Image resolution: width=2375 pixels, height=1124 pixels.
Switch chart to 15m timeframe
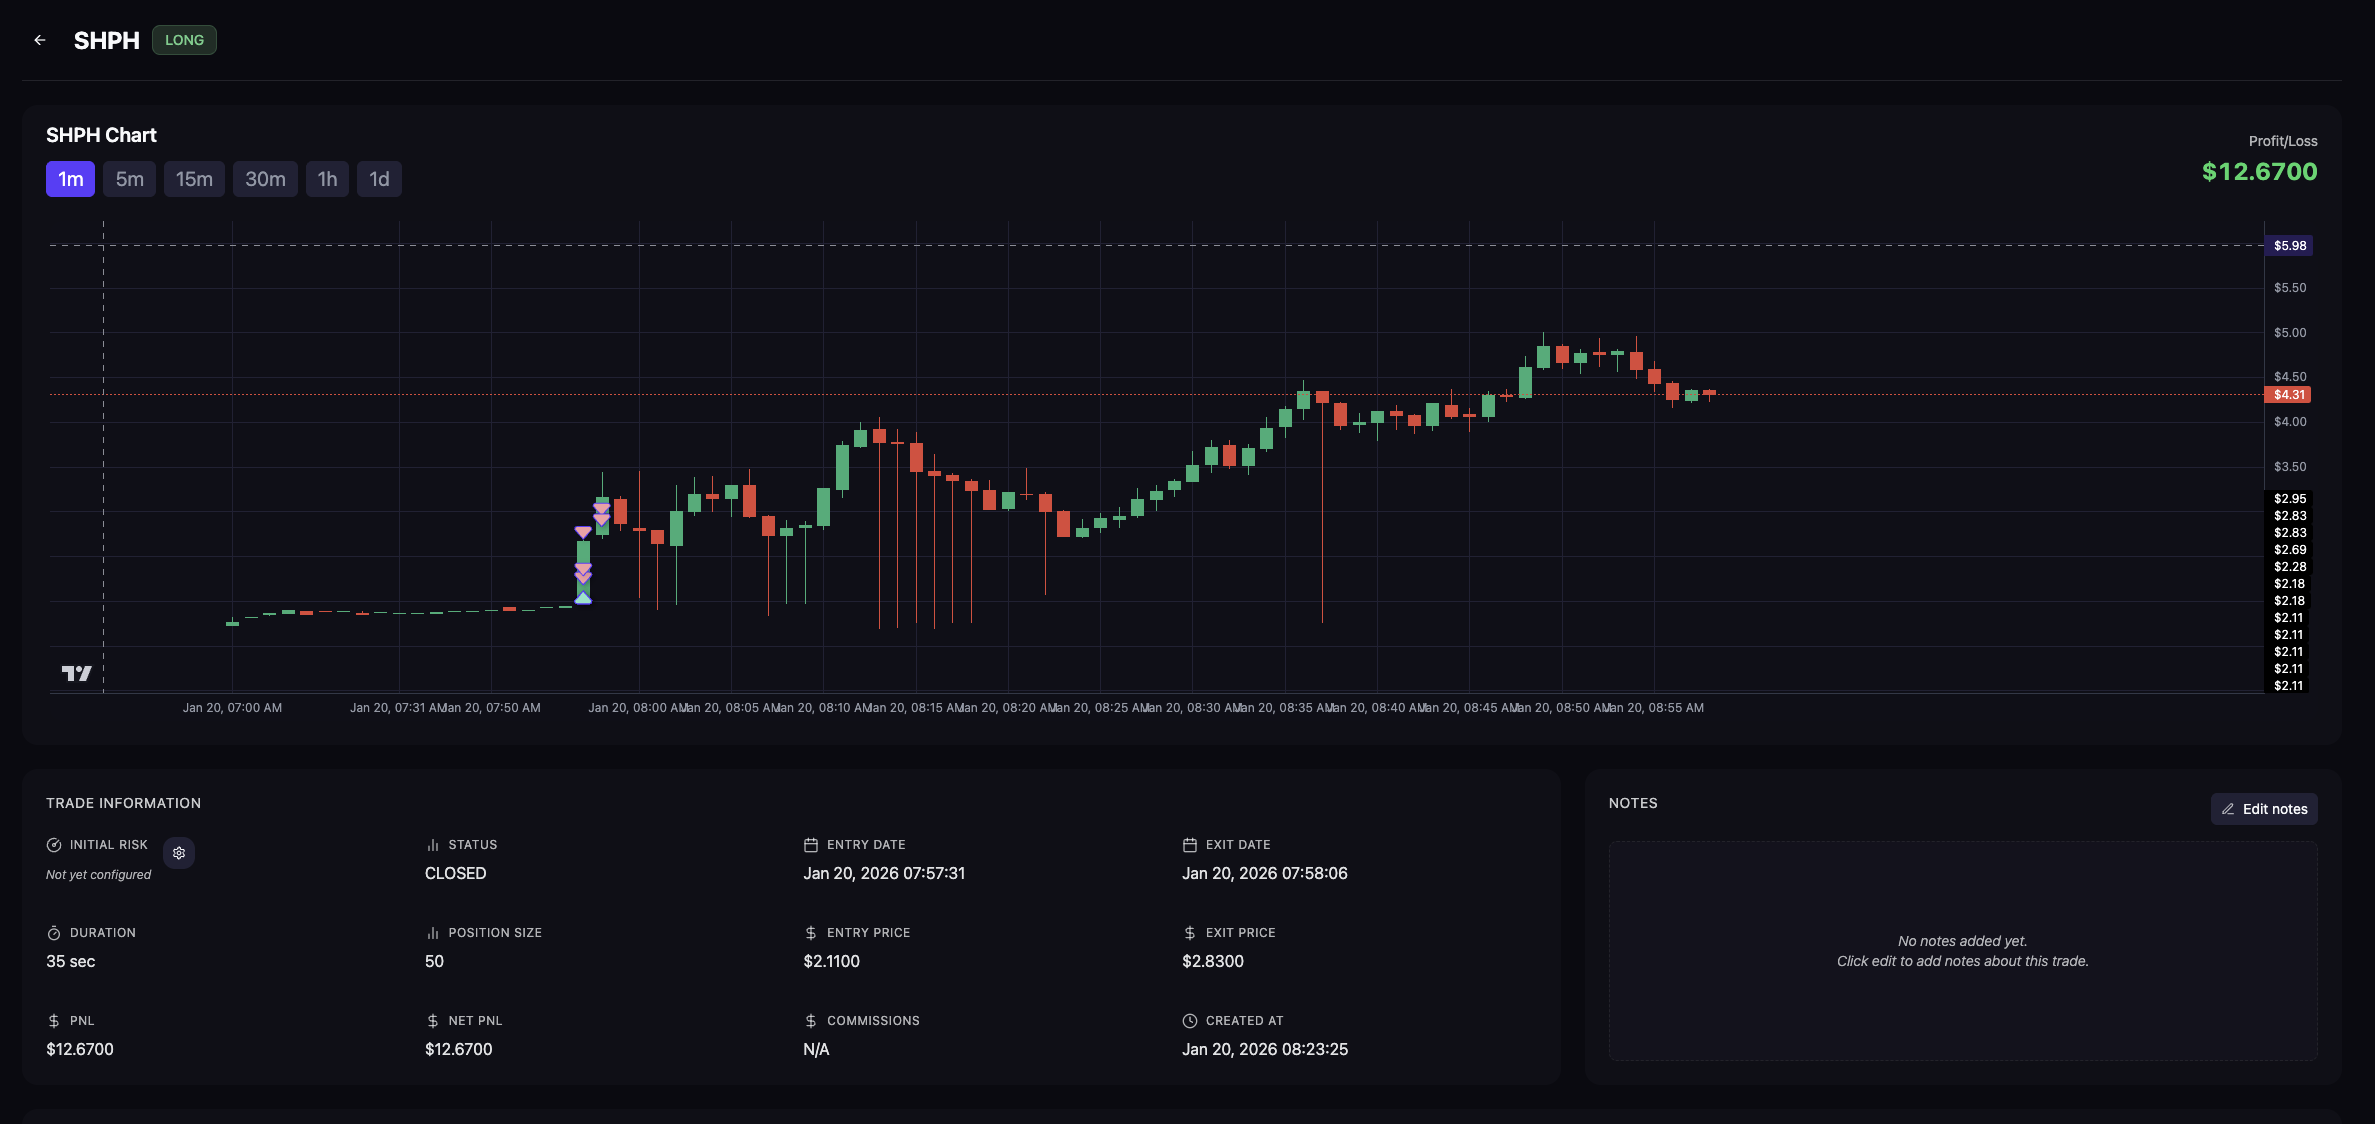[194, 179]
